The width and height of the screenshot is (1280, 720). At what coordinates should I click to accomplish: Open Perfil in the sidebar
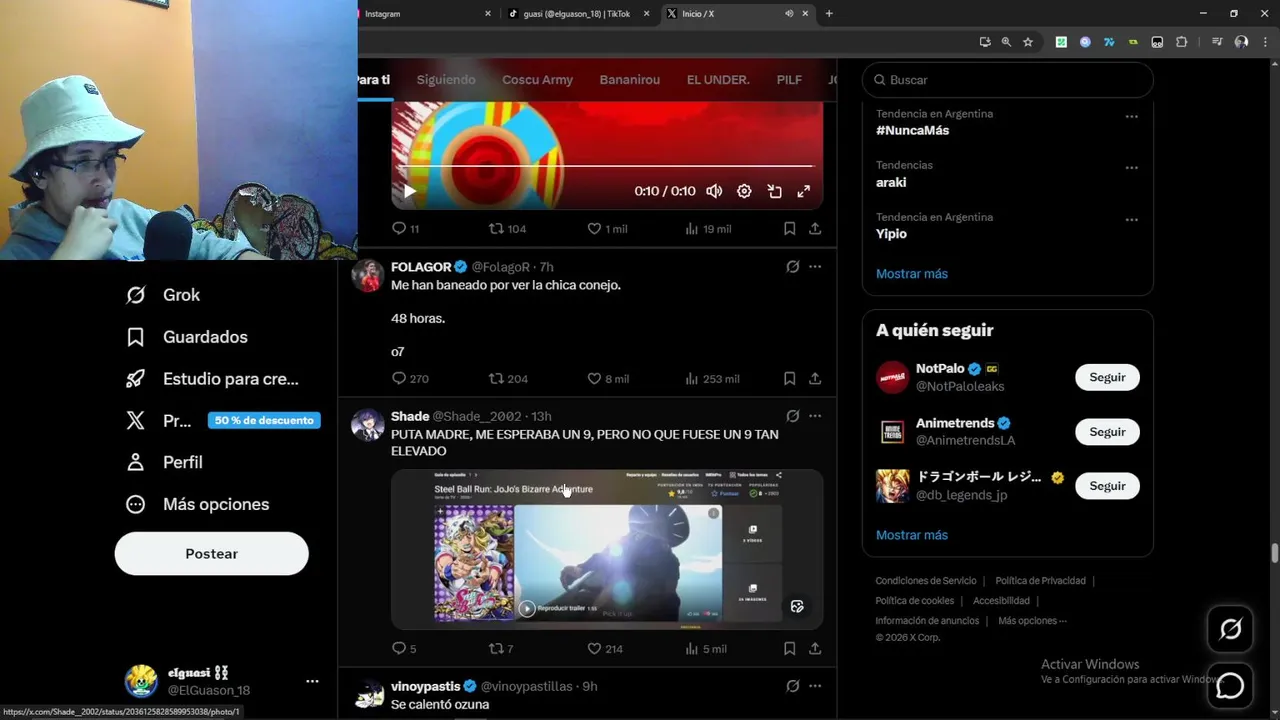[x=164, y=462]
